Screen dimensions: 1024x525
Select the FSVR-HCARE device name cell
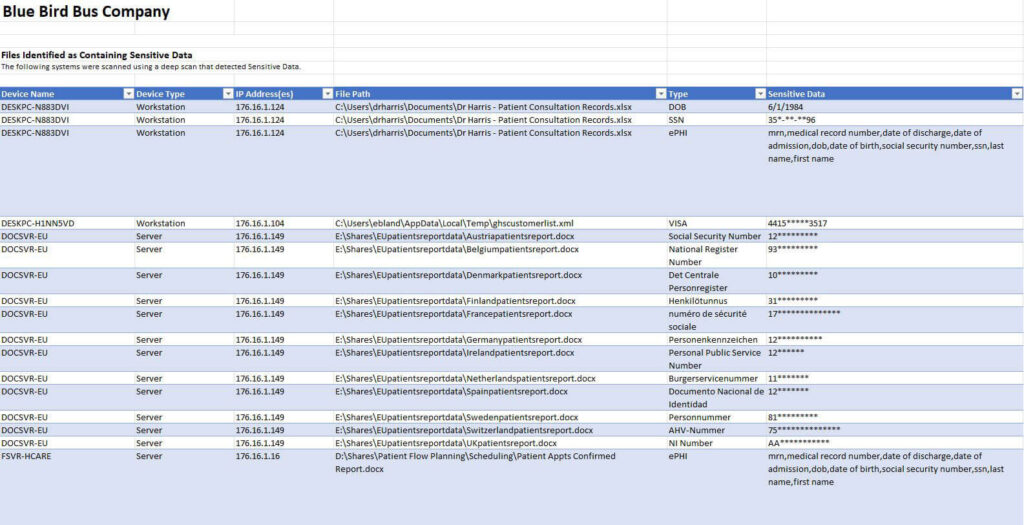(x=30, y=456)
